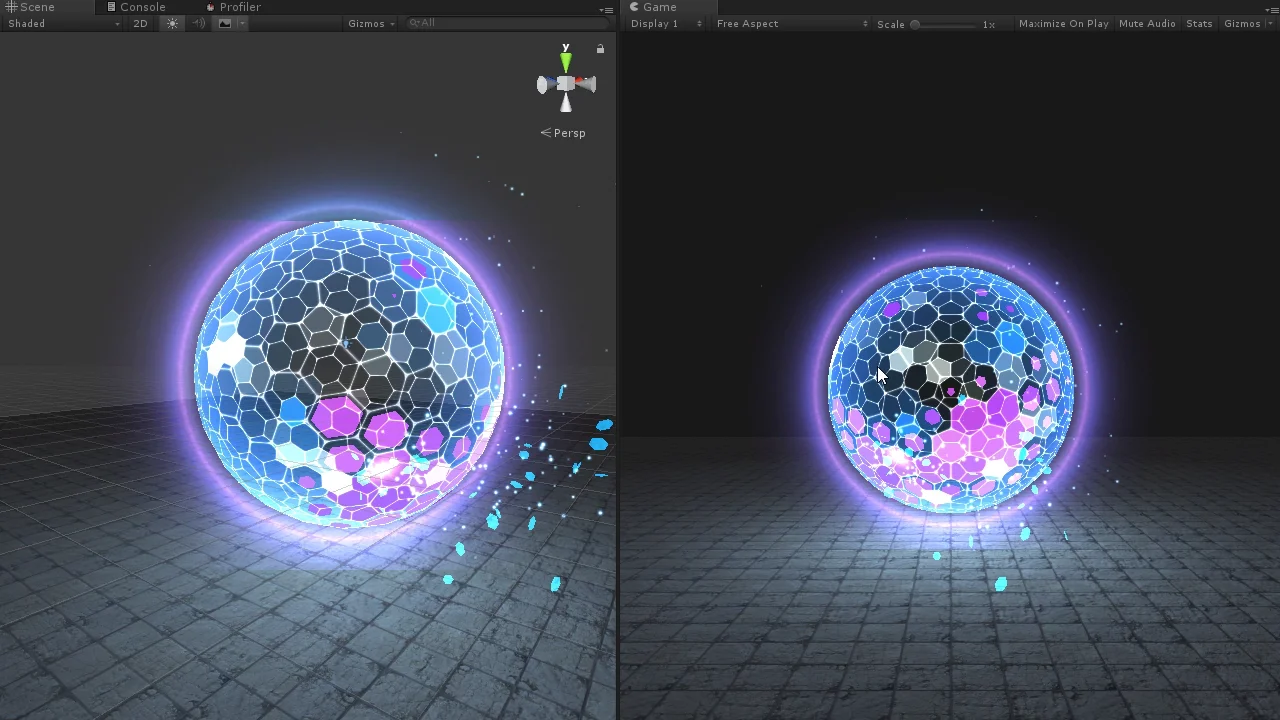Click the Scene search field
The image size is (1280, 720).
click(x=508, y=23)
